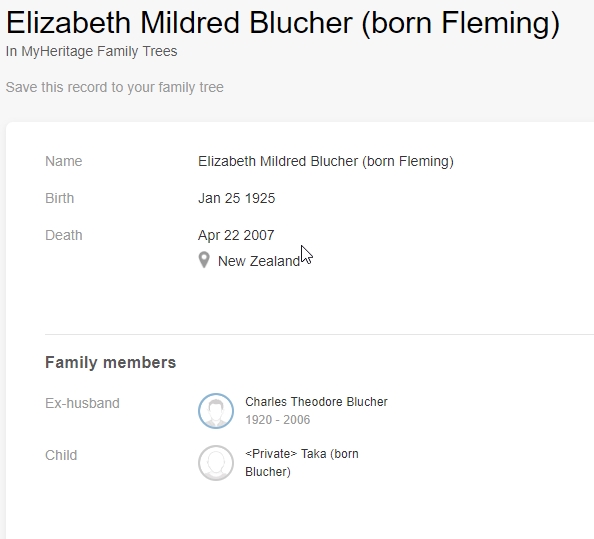Click the Family members heading
This screenshot has height=539, width=594.
click(110, 362)
